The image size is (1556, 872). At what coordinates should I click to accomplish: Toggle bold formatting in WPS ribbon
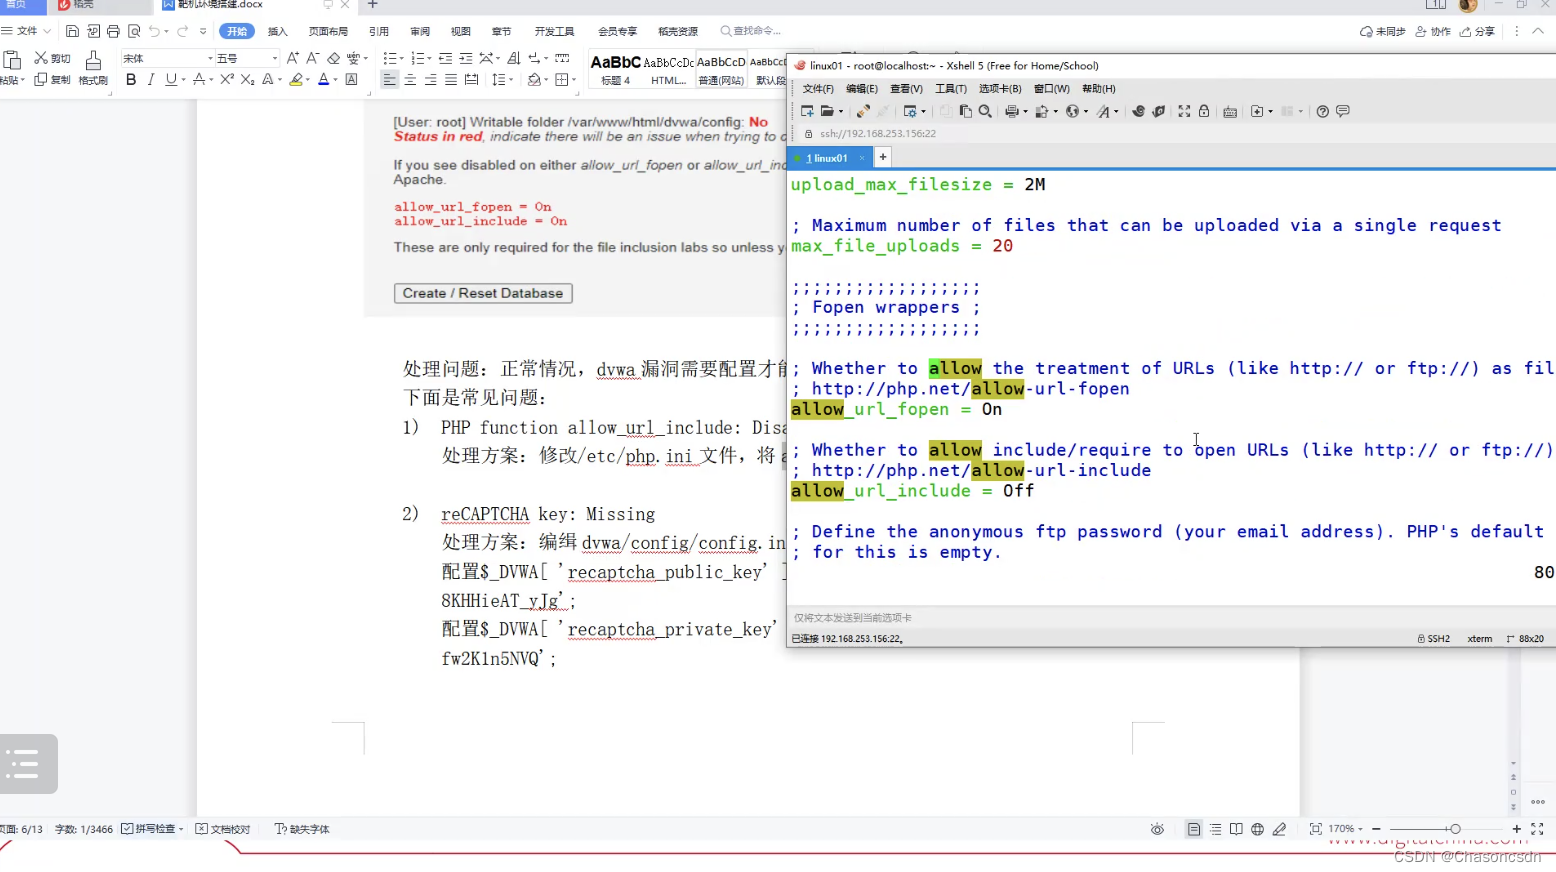click(x=131, y=80)
